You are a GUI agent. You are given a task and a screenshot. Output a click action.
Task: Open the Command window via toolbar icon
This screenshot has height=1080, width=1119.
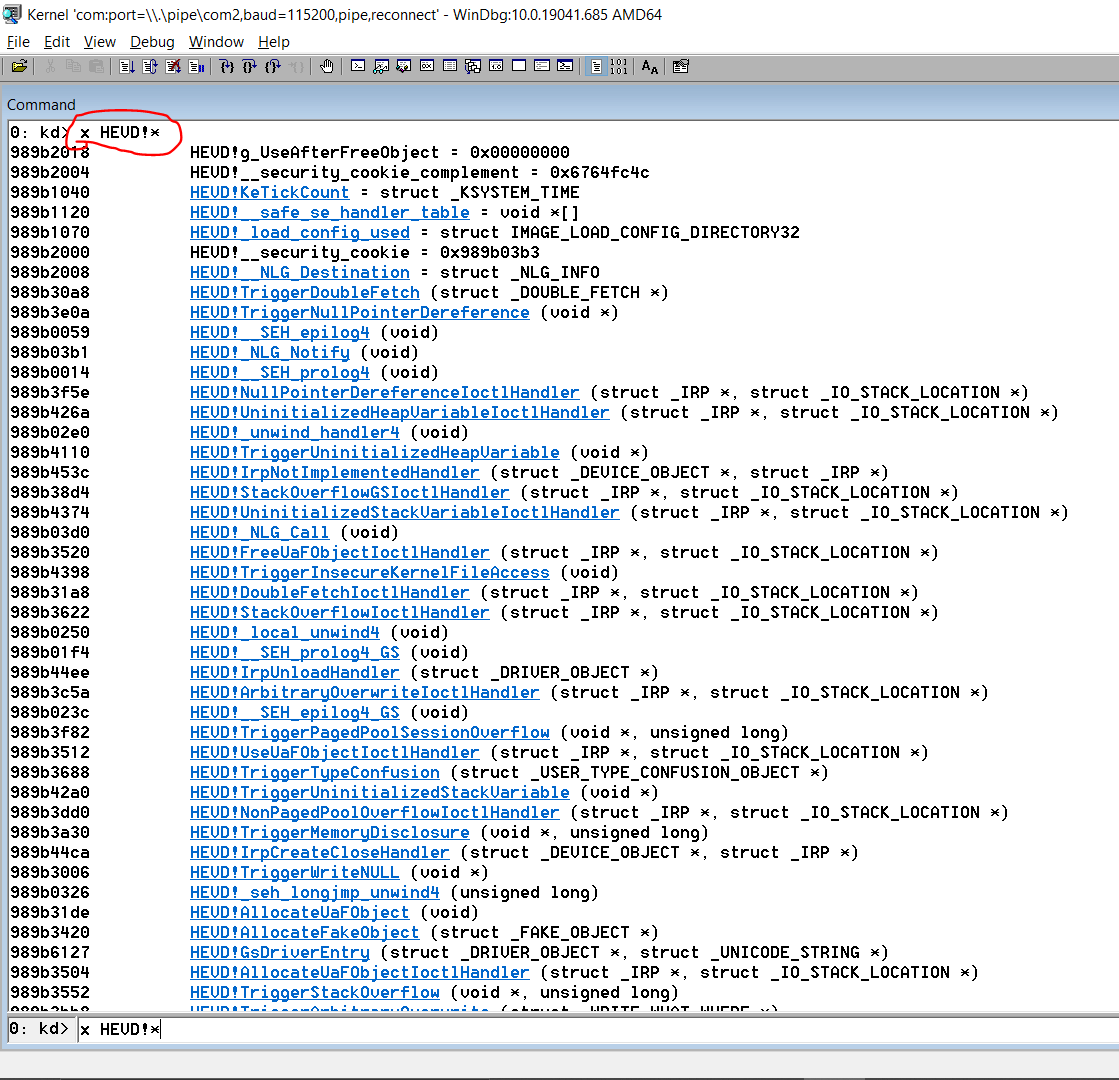coord(358,67)
